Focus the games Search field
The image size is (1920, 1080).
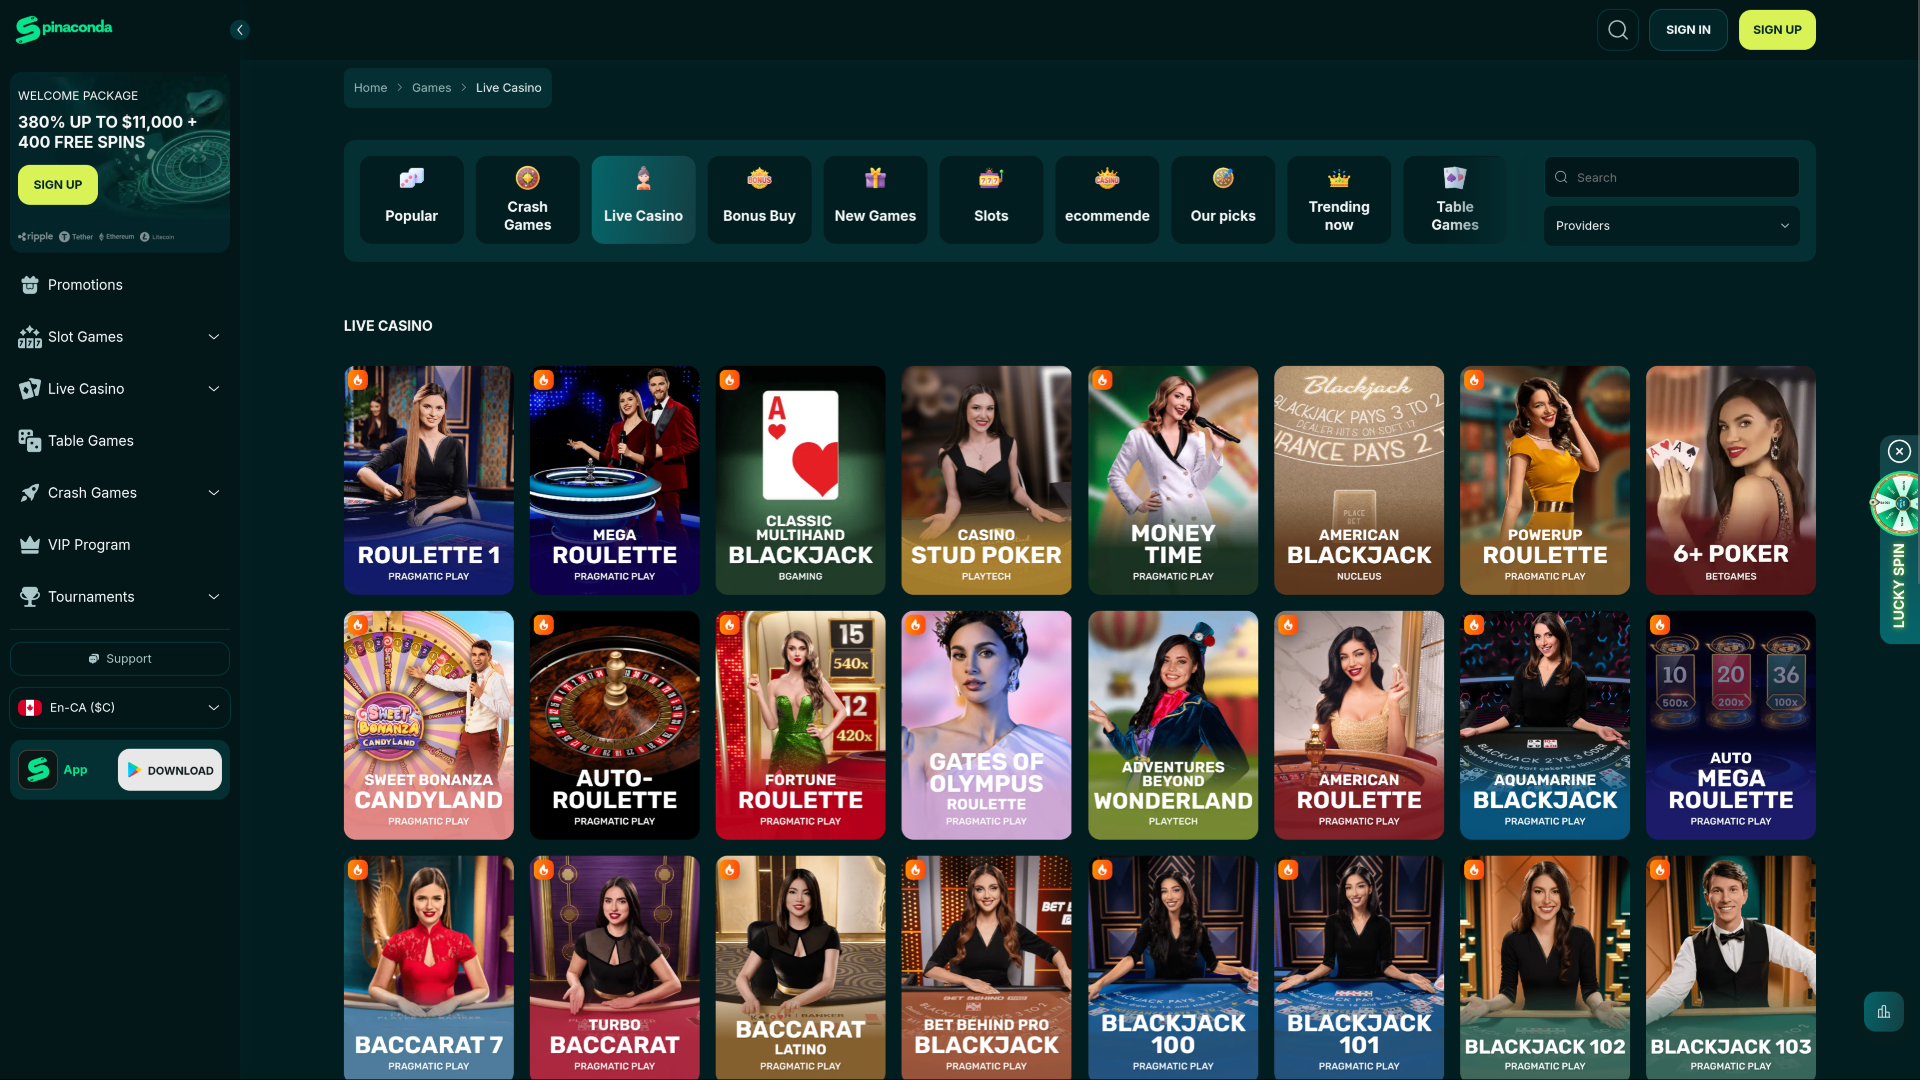tap(1672, 177)
